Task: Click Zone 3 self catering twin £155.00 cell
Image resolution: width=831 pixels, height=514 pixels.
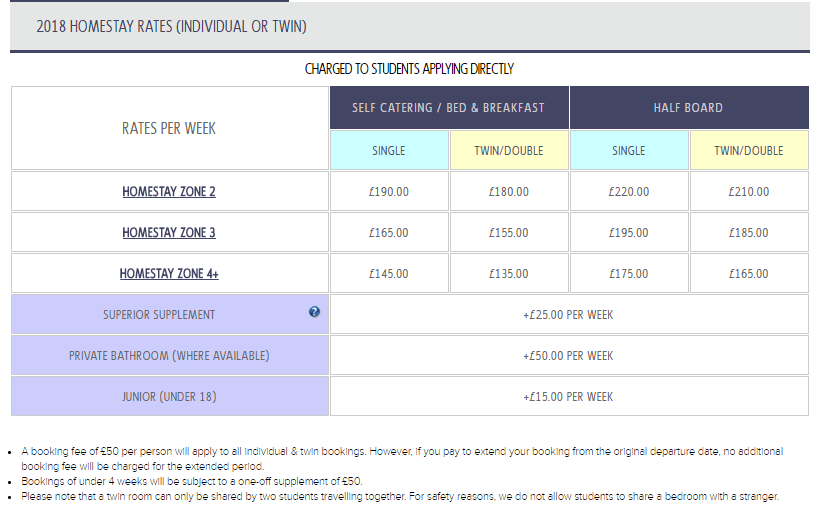Action: coord(509,233)
